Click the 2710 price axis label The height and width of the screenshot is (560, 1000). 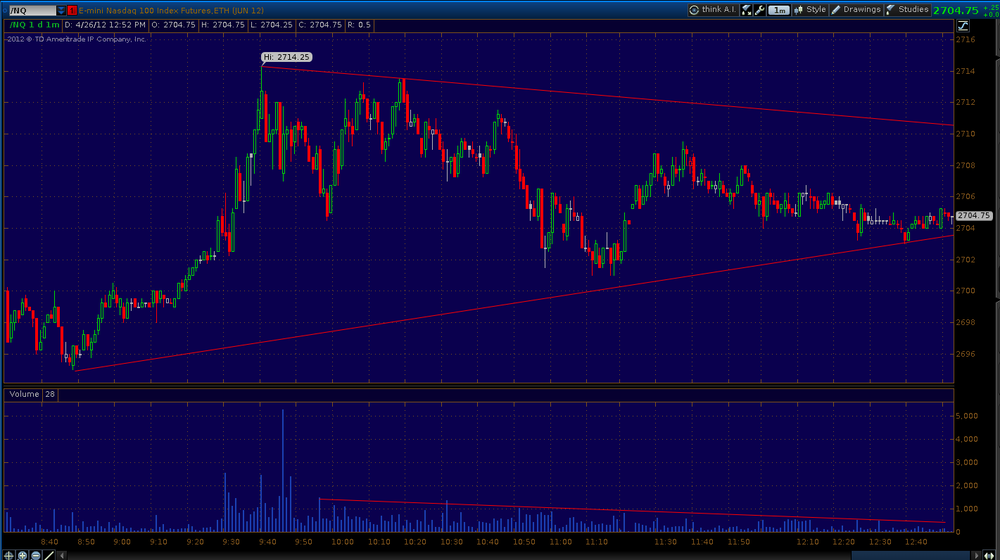966,134
